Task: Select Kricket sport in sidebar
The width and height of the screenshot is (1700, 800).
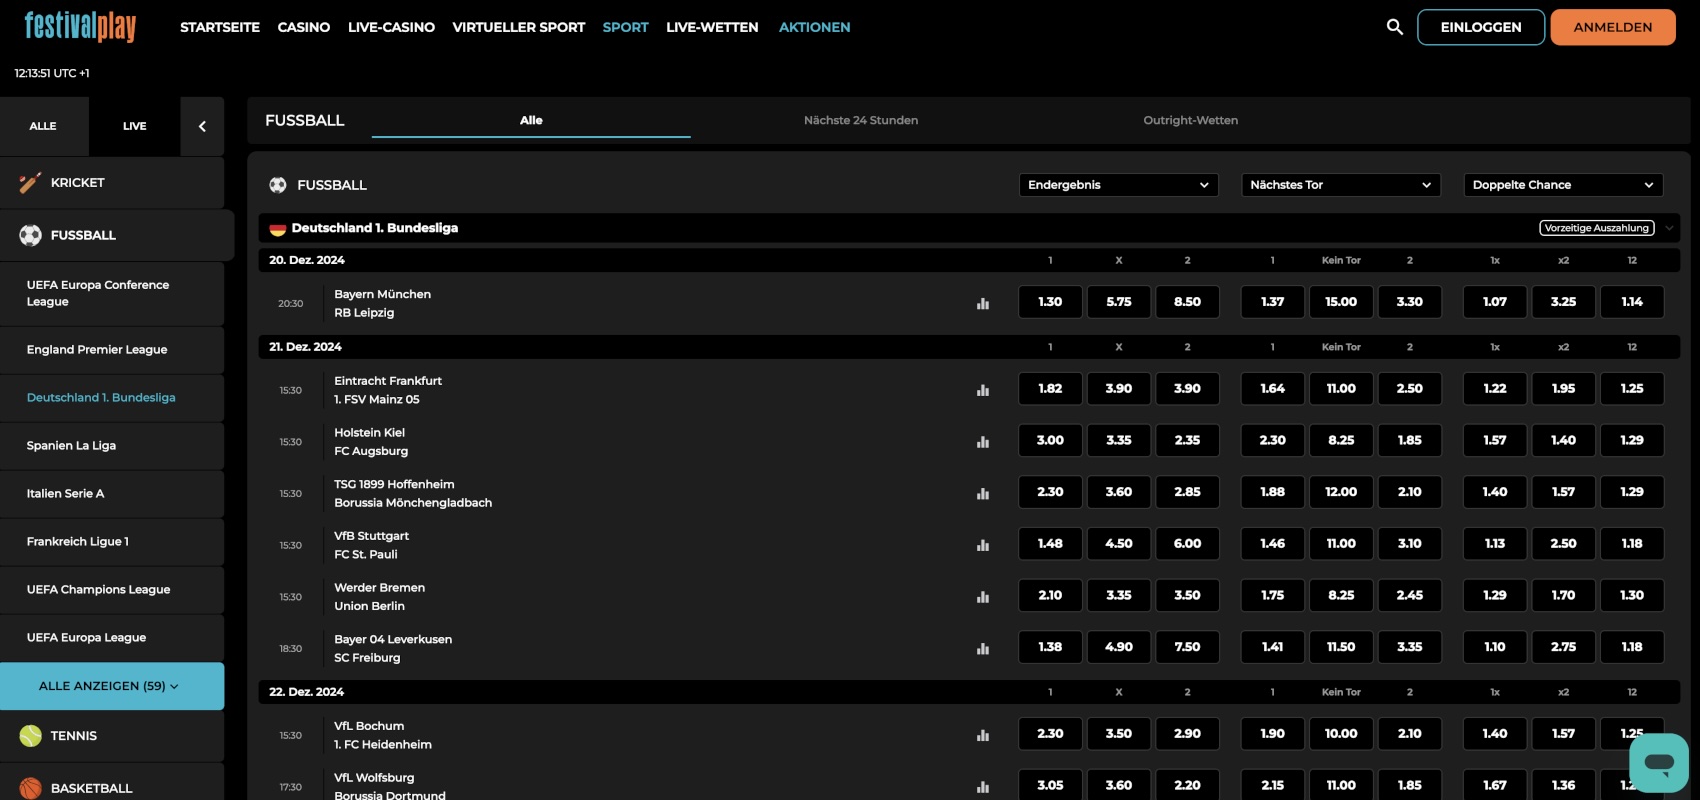Action: [77, 183]
